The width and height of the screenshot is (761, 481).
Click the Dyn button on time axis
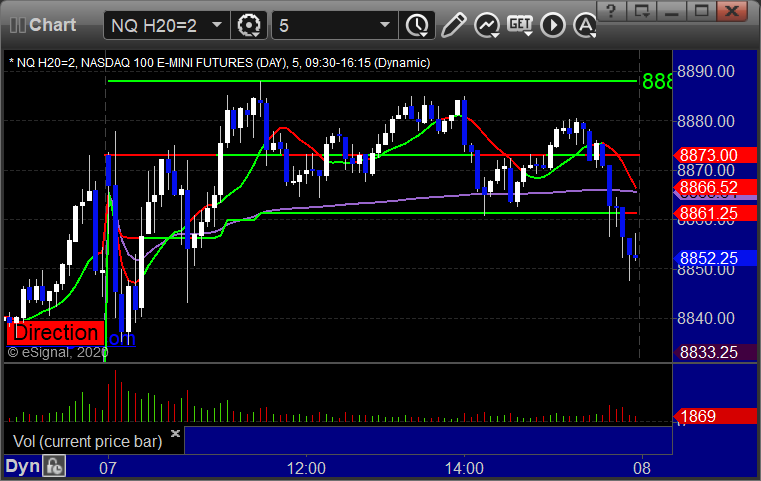click(x=22, y=466)
